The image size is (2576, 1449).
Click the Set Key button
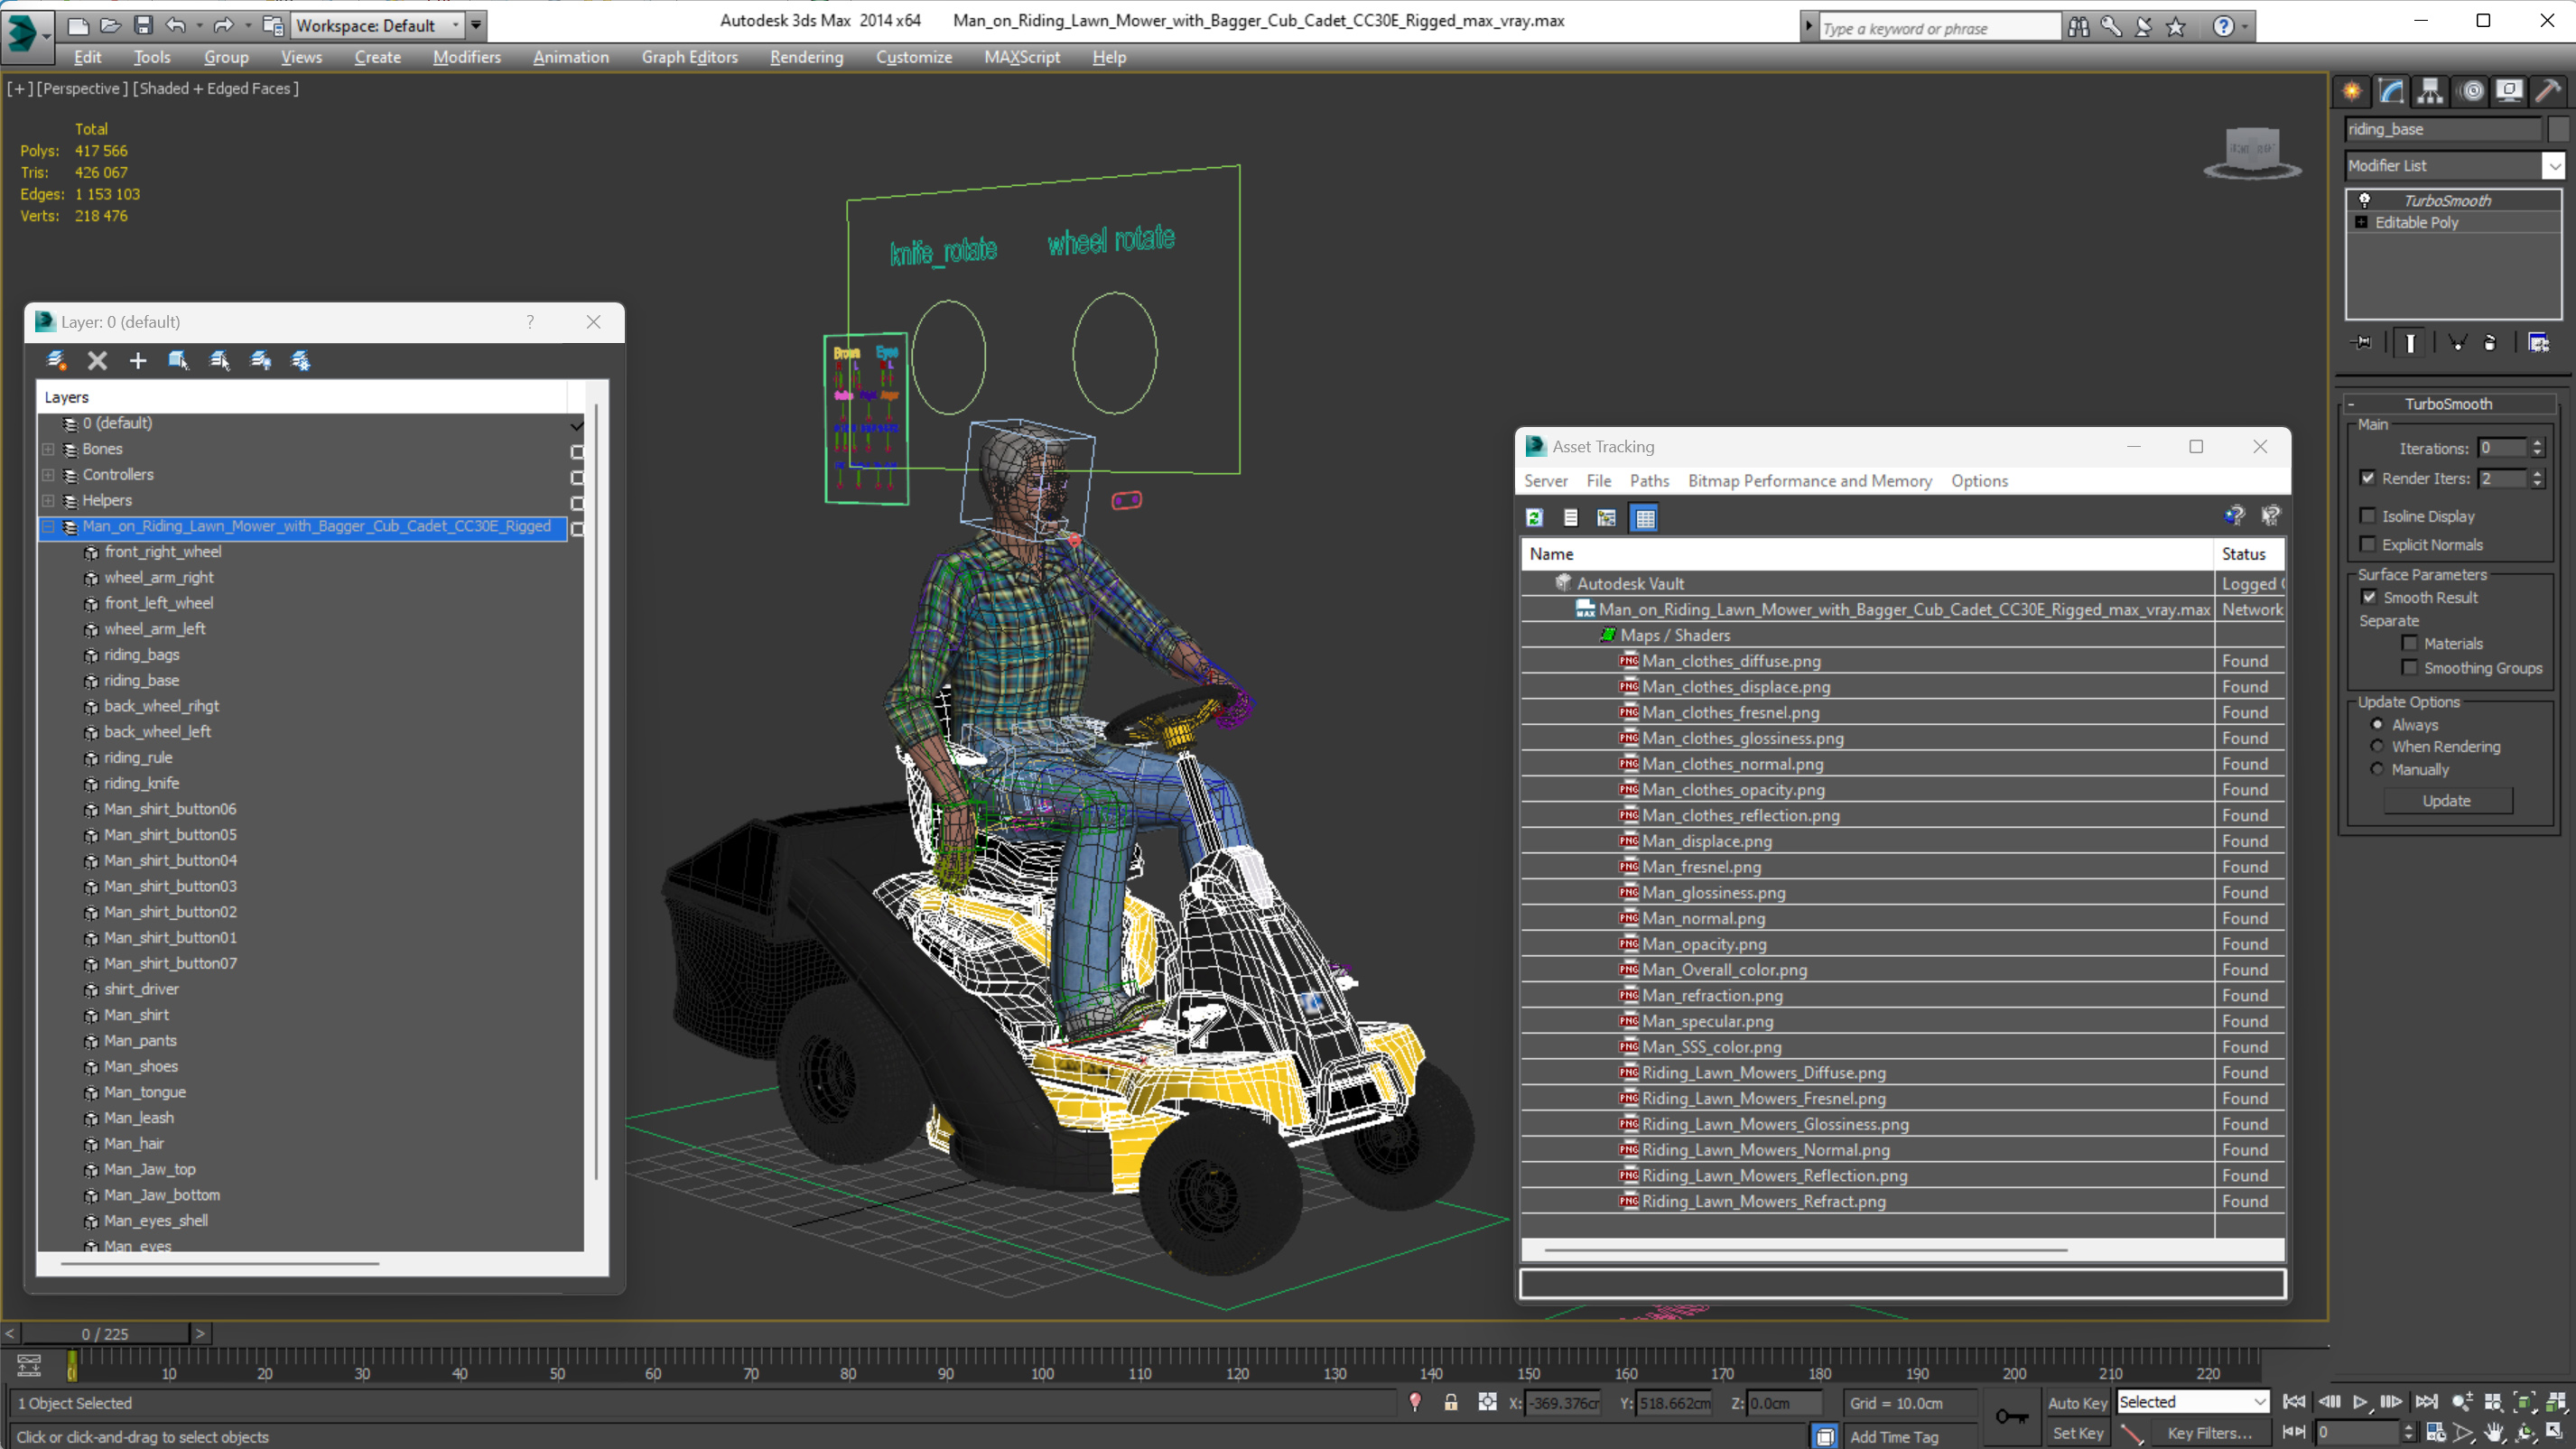2077,1433
